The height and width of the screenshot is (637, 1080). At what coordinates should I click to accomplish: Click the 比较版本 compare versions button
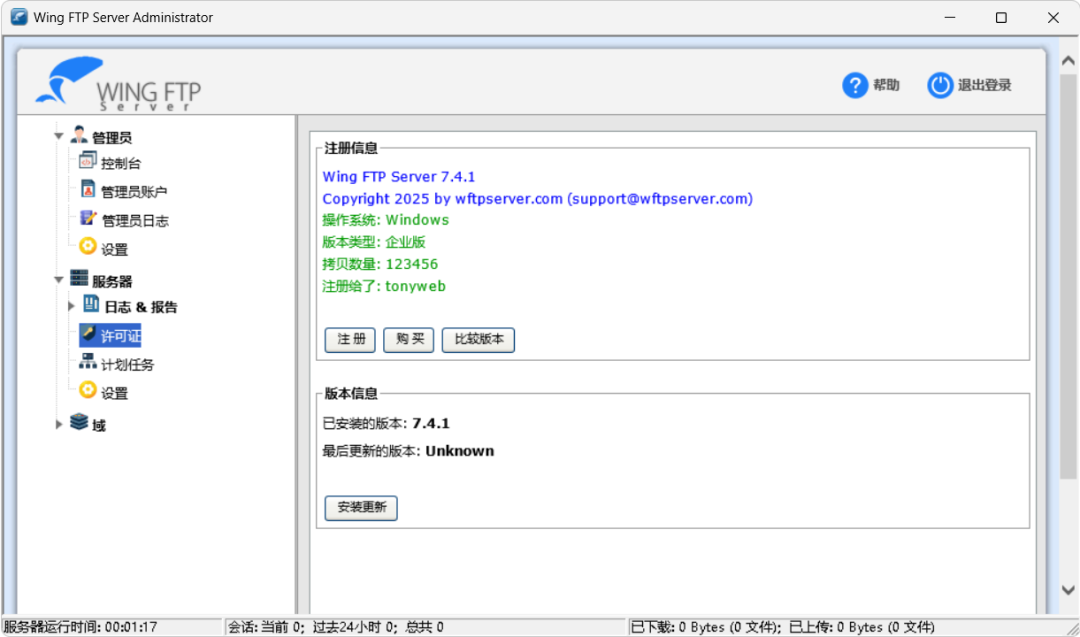pos(478,340)
